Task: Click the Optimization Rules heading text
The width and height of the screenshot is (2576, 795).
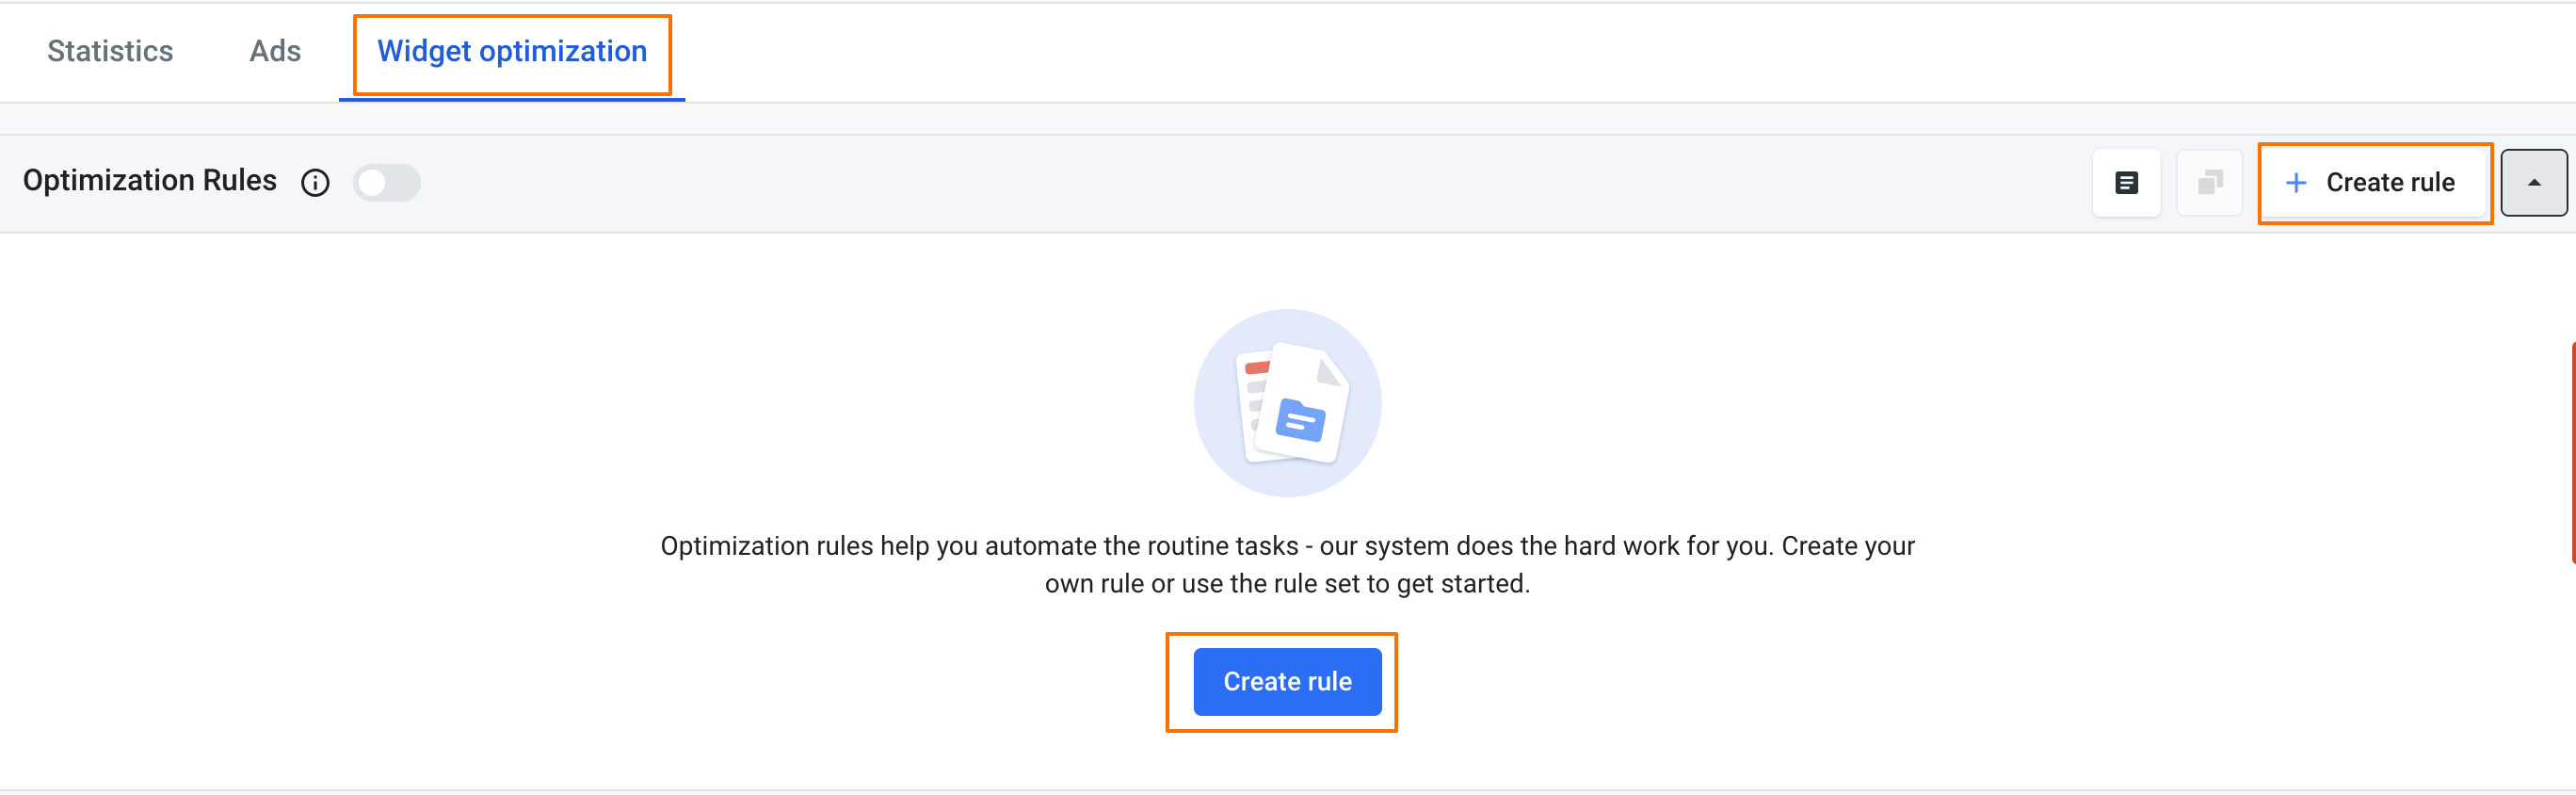Action: [x=150, y=180]
